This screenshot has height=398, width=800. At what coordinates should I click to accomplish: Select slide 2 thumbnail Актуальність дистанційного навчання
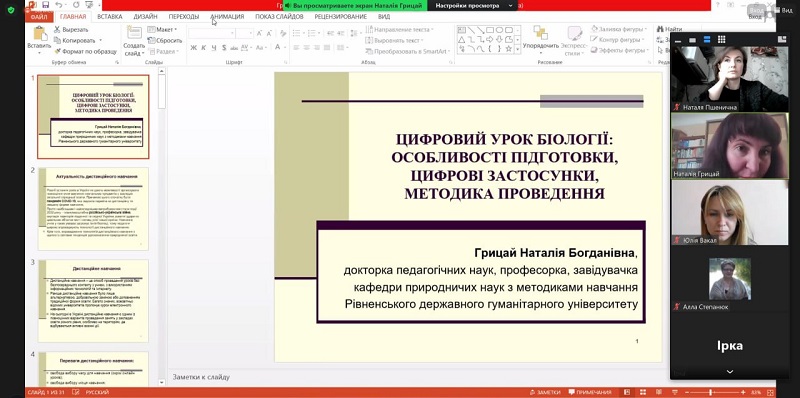(x=93, y=209)
